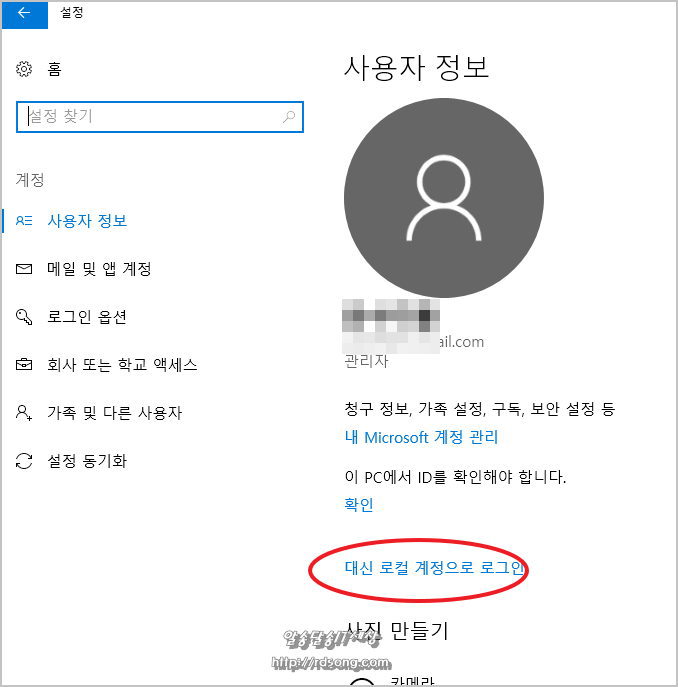Click the magnifier icon in search box
This screenshot has height=687, width=678.
[x=289, y=117]
